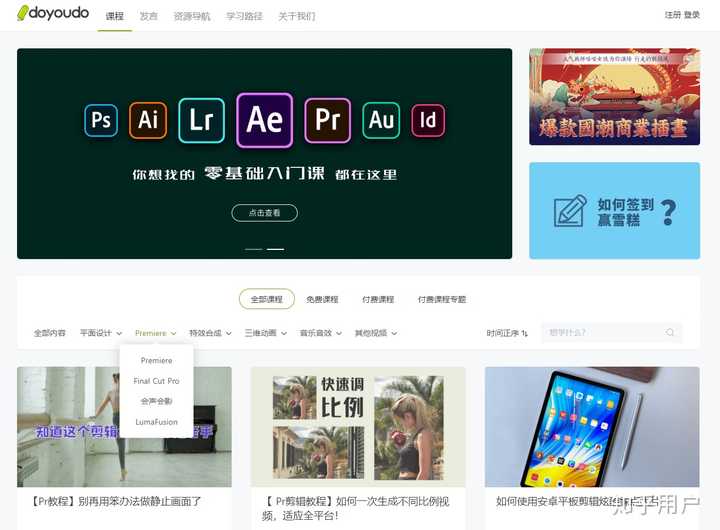The image size is (720, 530).
Task: Open the 爆款国潮商业插画 promo image
Action: tap(614, 96)
